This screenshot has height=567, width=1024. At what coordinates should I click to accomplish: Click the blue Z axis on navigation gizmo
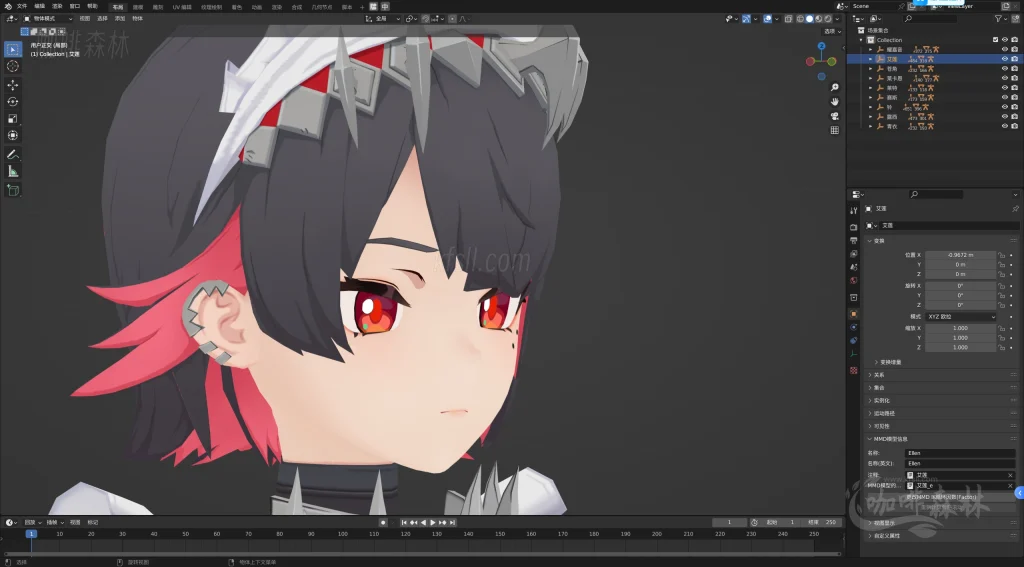click(x=821, y=46)
